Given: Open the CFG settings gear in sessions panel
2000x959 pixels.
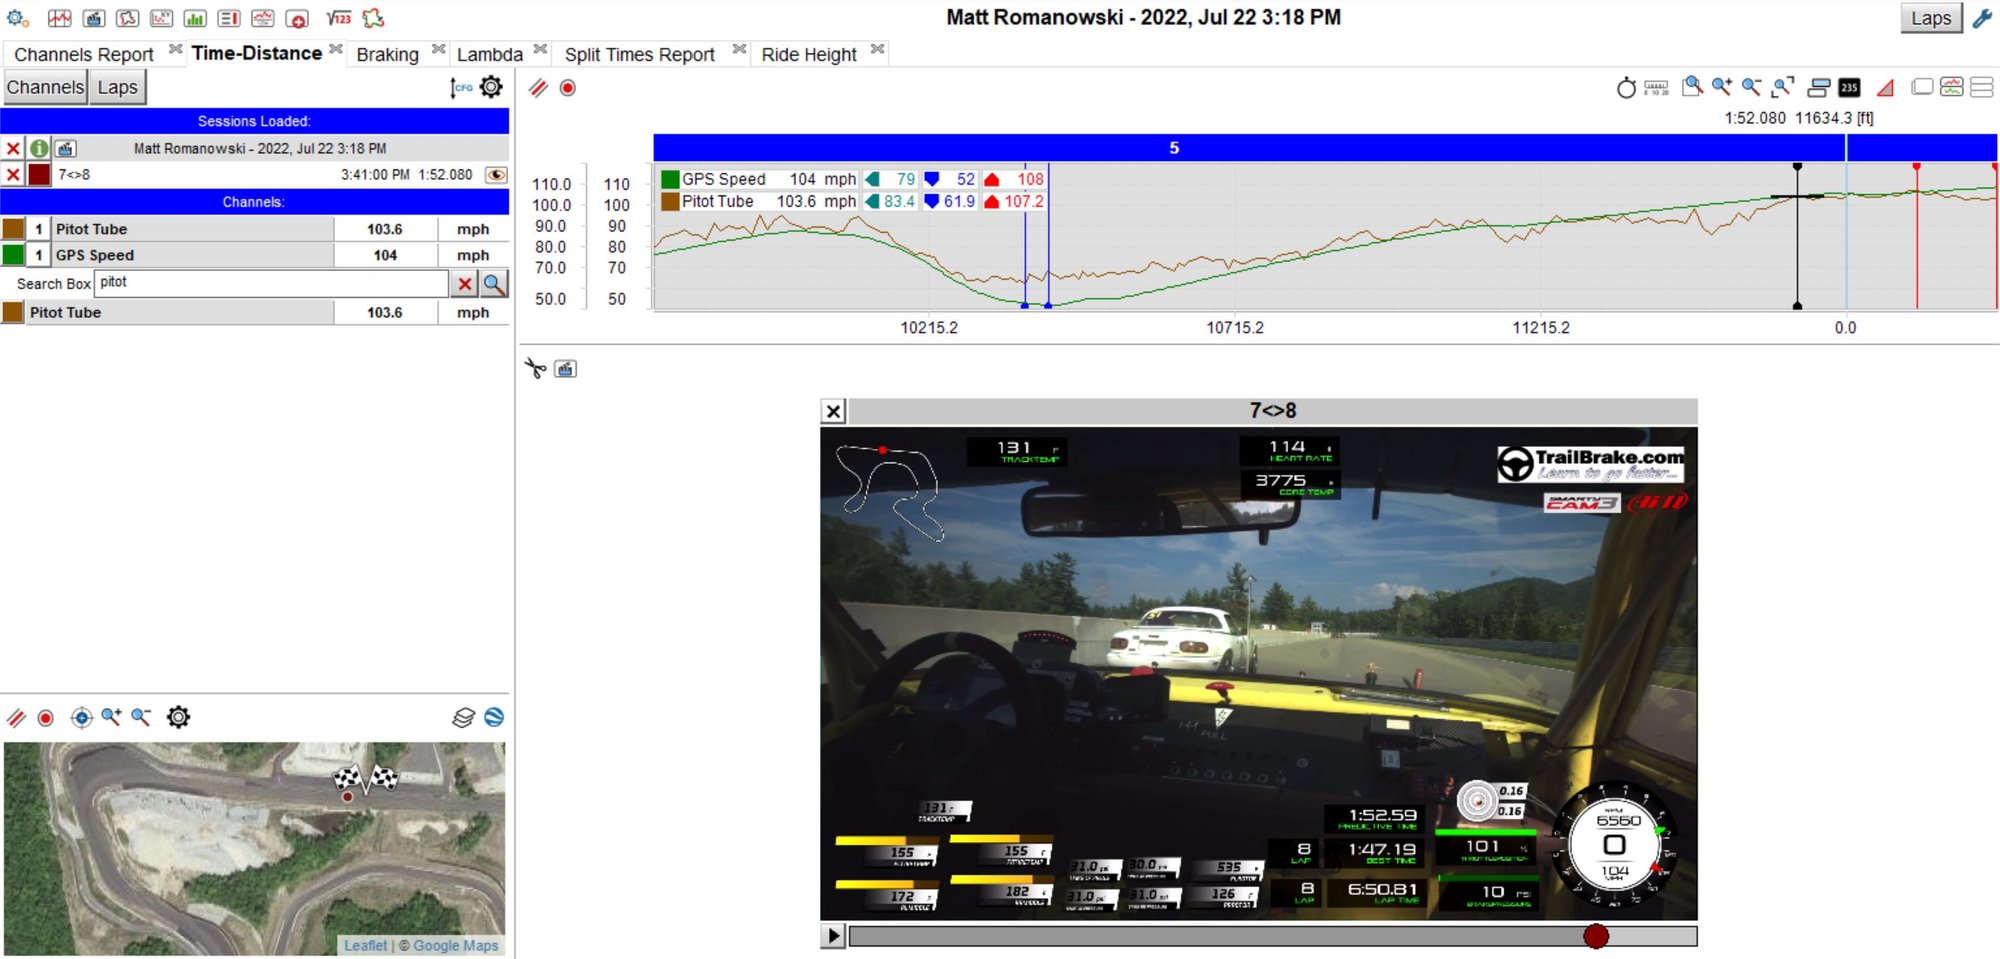Looking at the screenshot, I should 490,87.
